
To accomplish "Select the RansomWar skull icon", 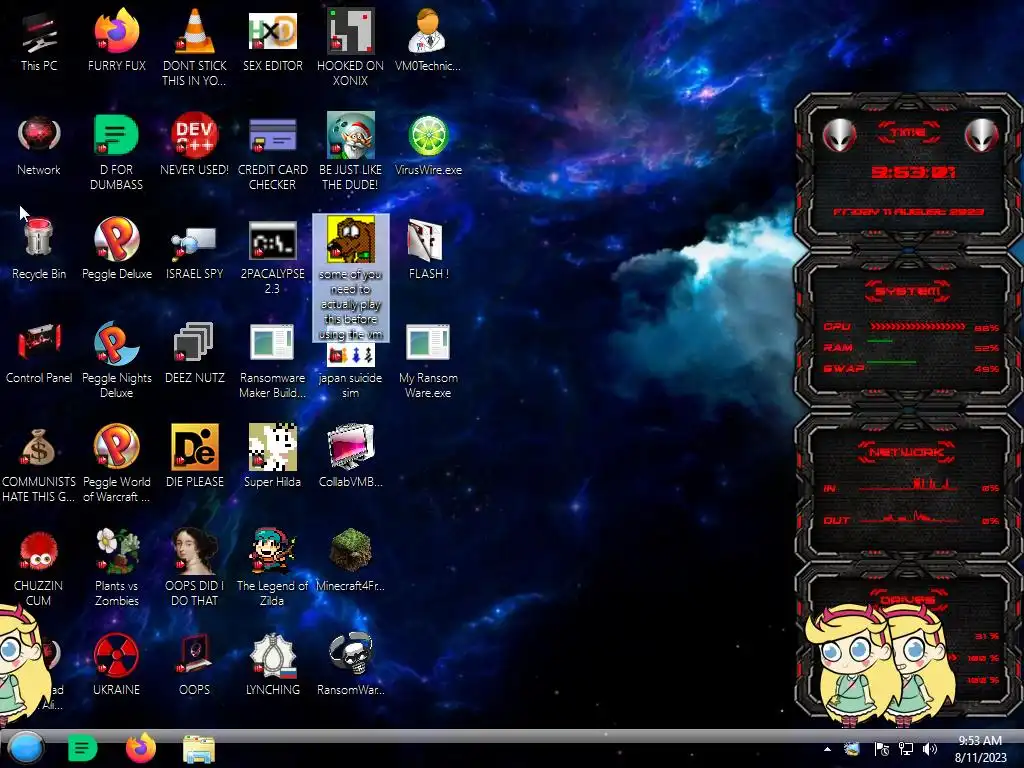I will [x=351, y=654].
